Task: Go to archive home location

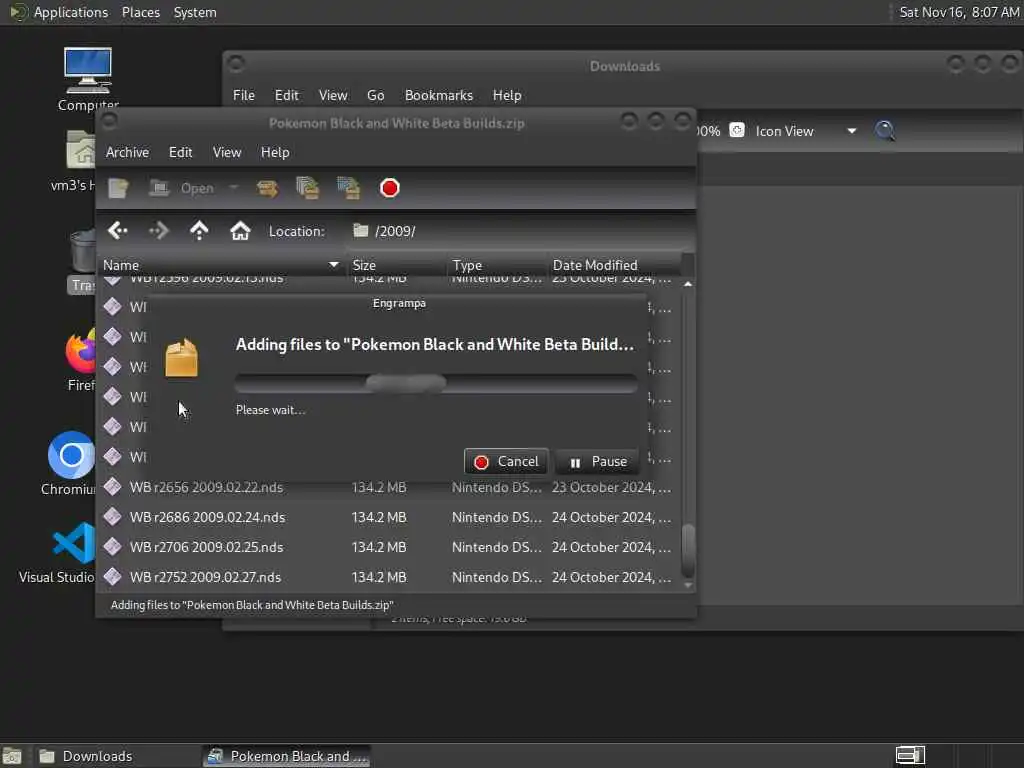Action: (x=240, y=231)
